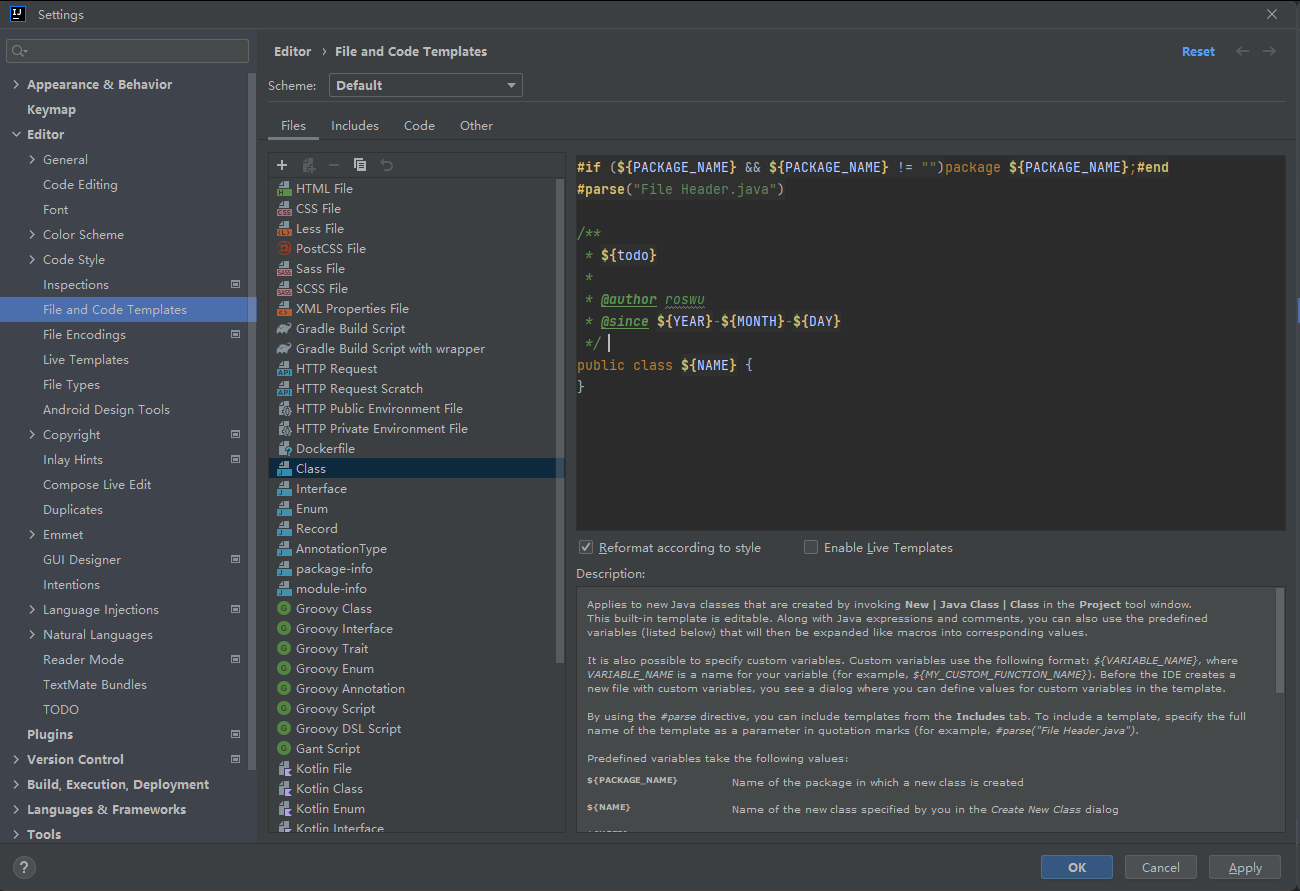Click the Gradle Build Script elephant icon
Image resolution: width=1300 pixels, height=891 pixels.
point(284,328)
